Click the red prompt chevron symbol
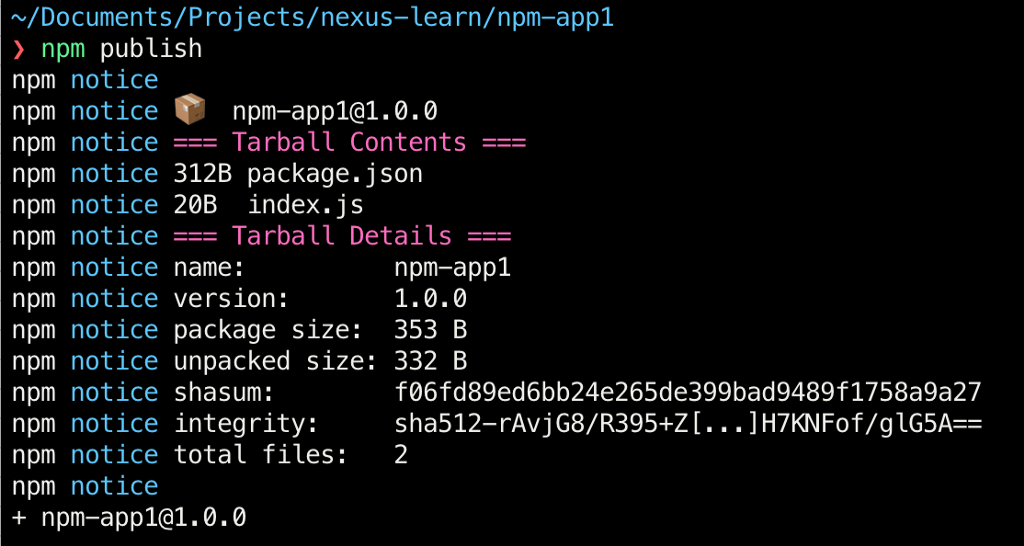Viewport: 1024px width, 546px height. click(18, 49)
